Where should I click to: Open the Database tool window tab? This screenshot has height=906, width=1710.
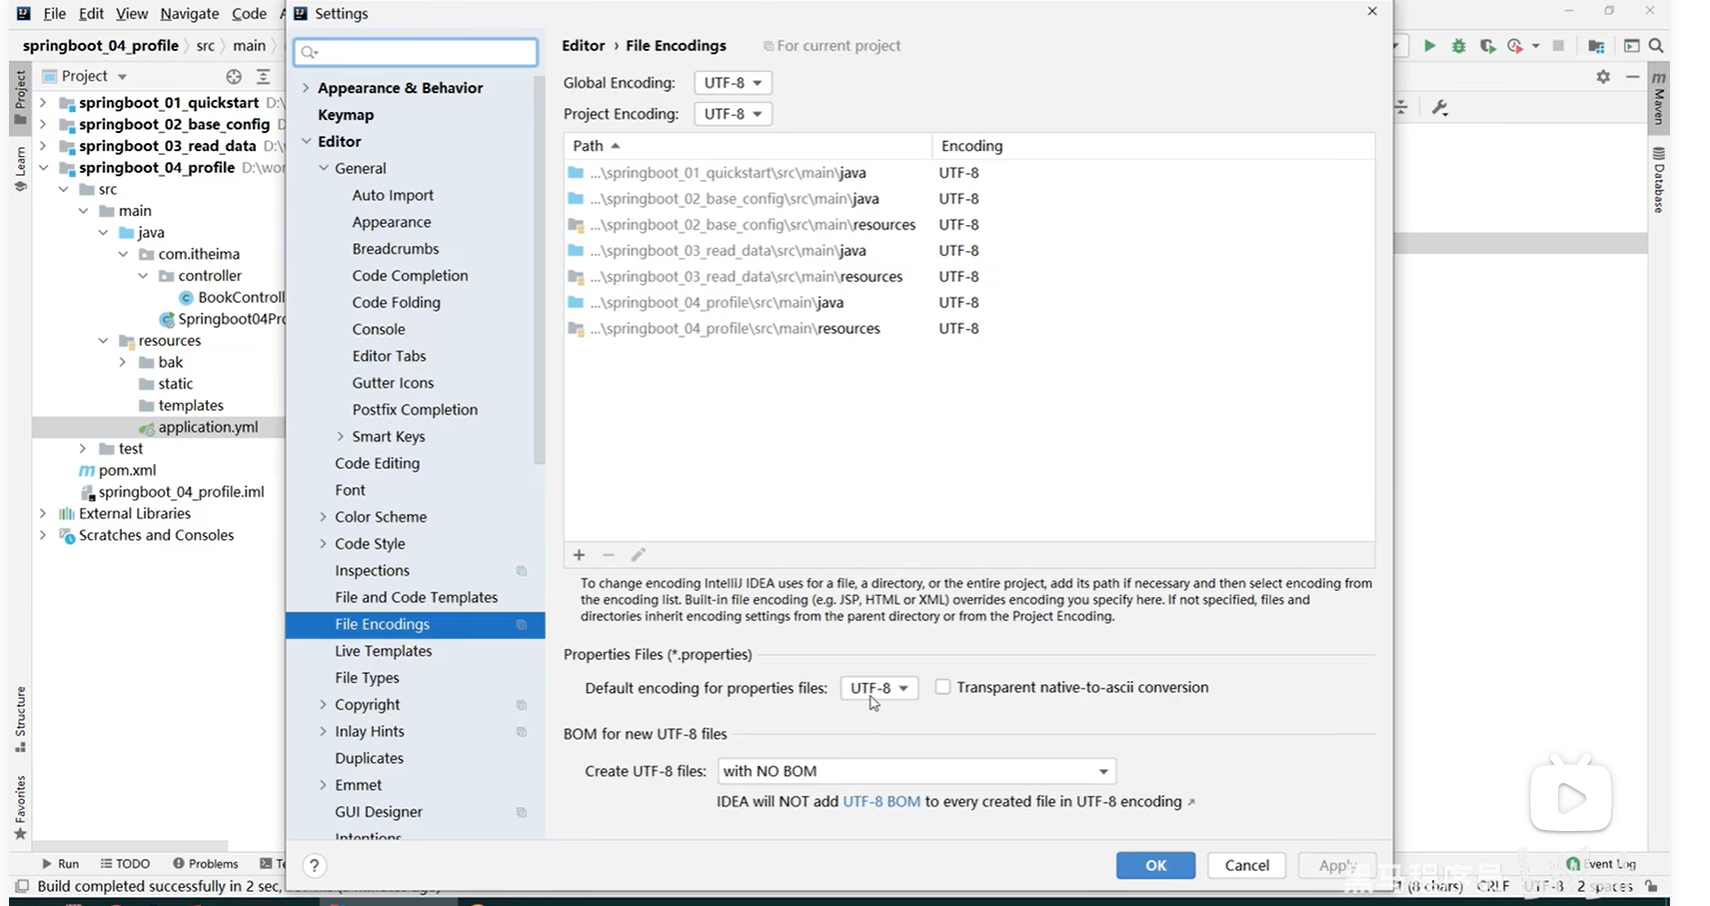pos(1659,180)
